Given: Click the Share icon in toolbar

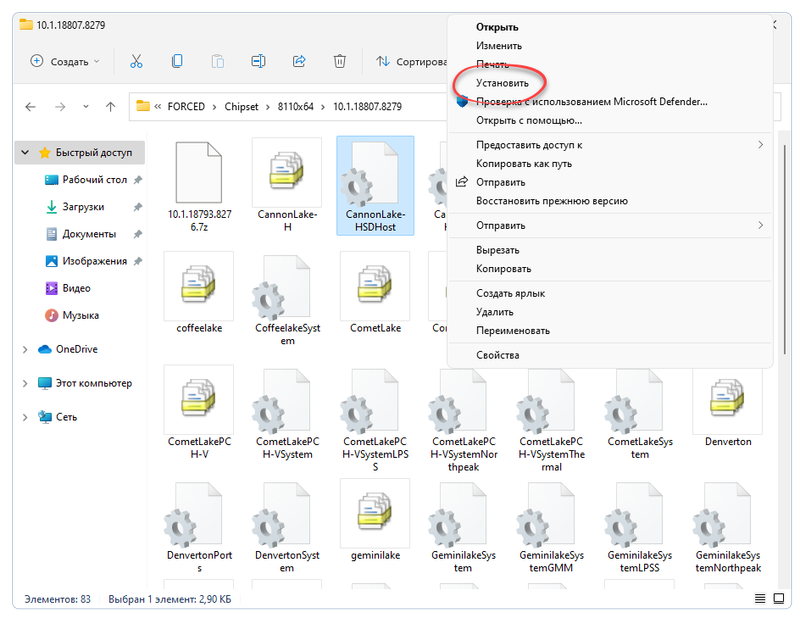Looking at the screenshot, I should point(298,61).
